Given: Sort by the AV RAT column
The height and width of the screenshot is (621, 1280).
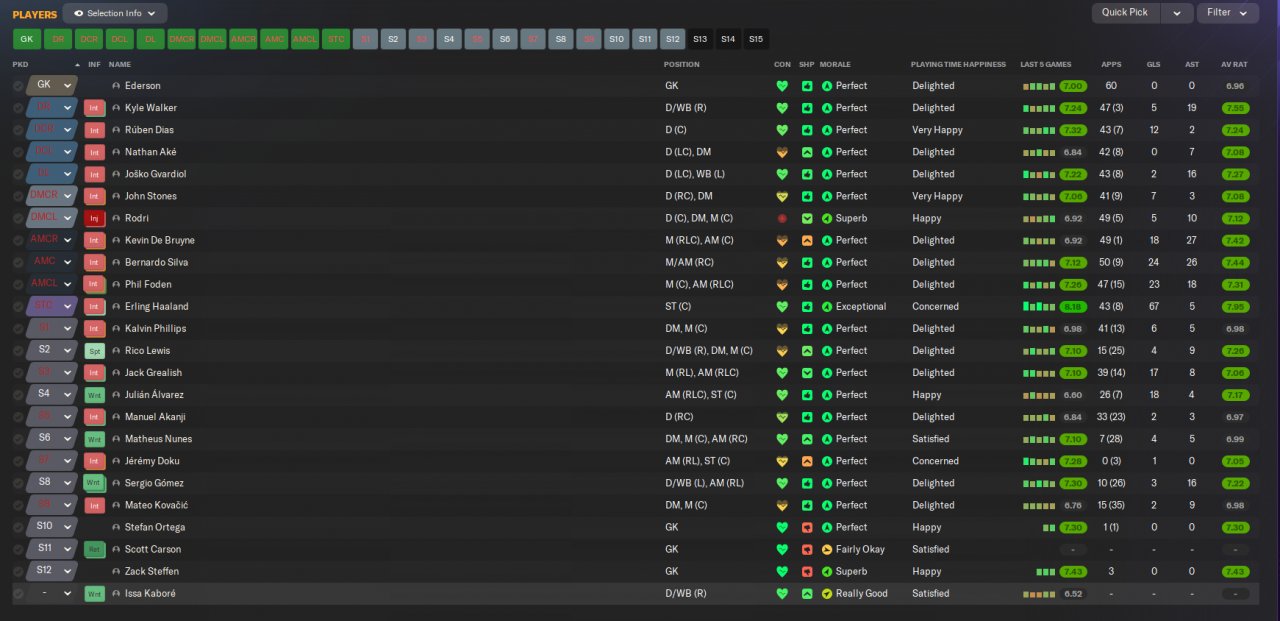Looking at the screenshot, I should click(1234, 64).
